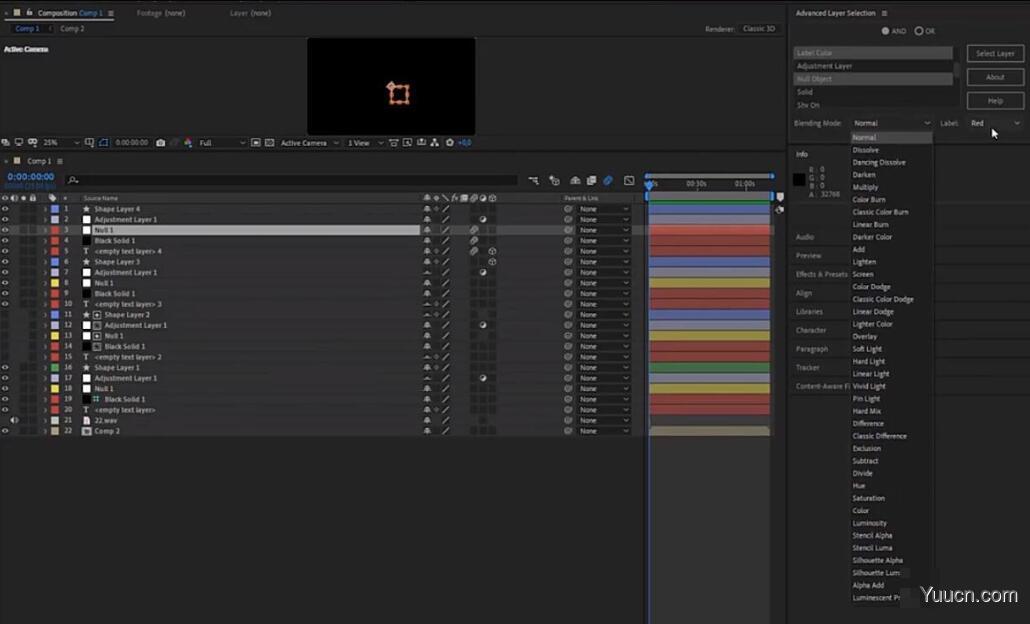1030x624 pixels.
Task: Select the OR radio button
Action: (x=919, y=31)
